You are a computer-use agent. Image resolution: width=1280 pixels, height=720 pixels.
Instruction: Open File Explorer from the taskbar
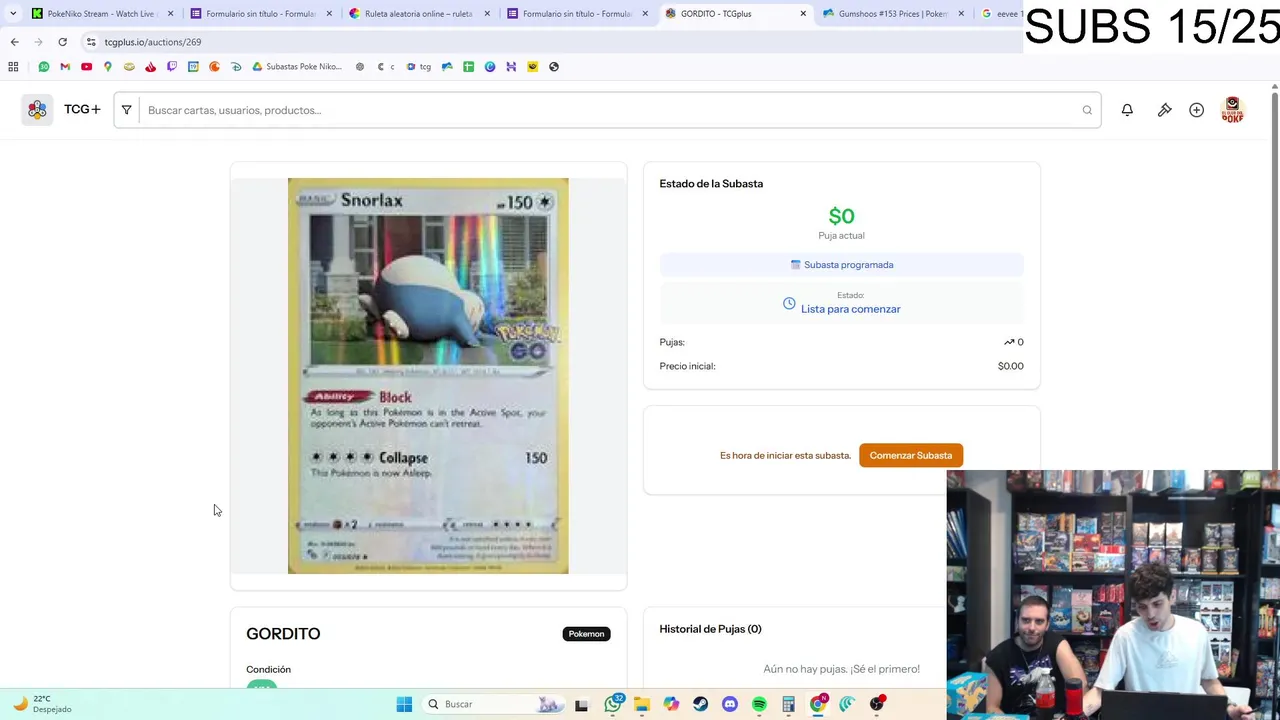pyautogui.click(x=642, y=704)
